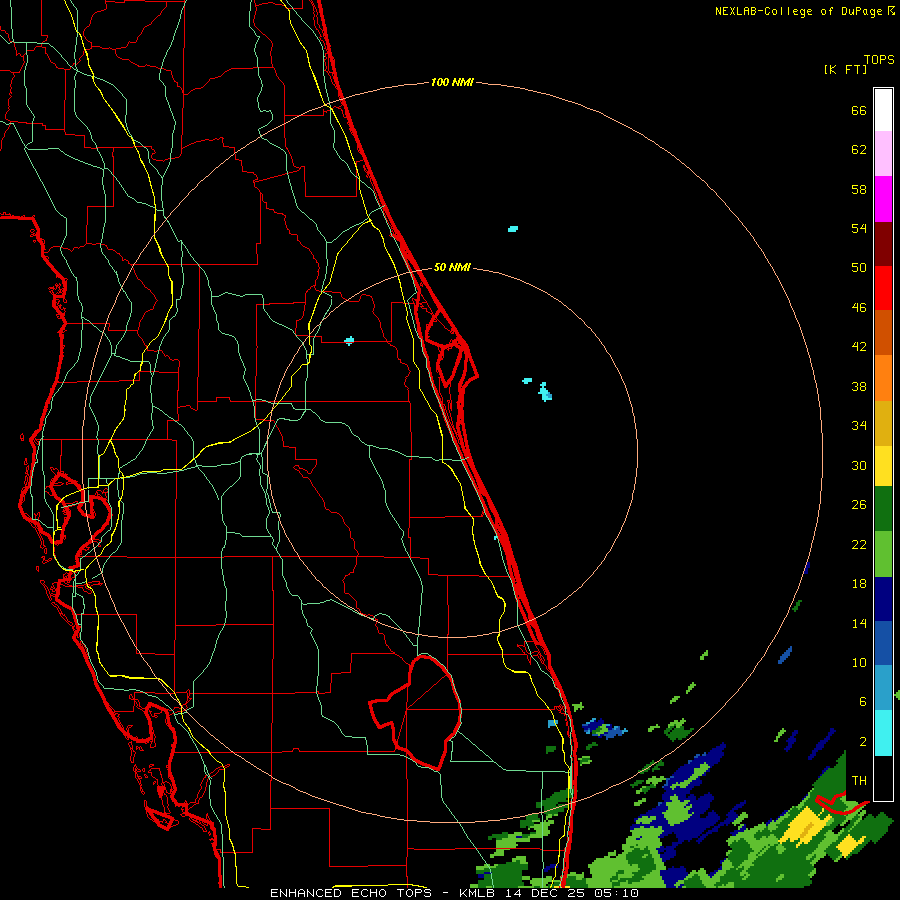Click the ENHANCED ECHO TOPS caption text
This screenshot has width=900, height=900.
click(x=350, y=893)
